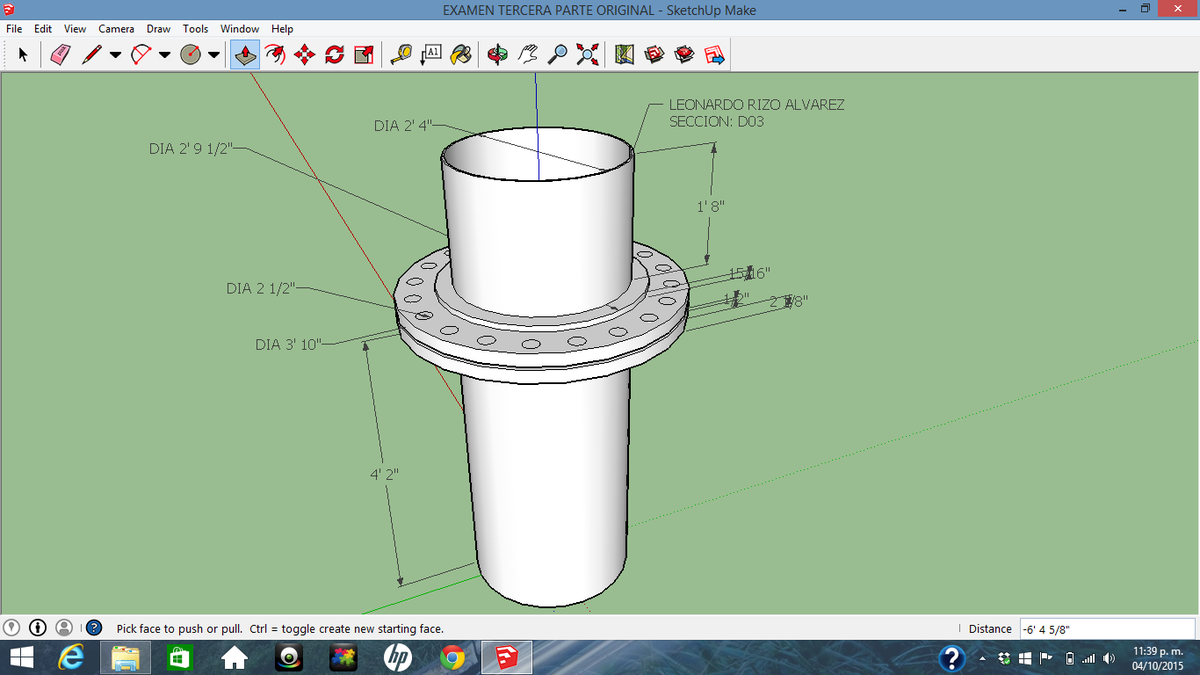
Task: Activate the Paint Bucket tool
Action: pyautogui.click(x=460, y=54)
